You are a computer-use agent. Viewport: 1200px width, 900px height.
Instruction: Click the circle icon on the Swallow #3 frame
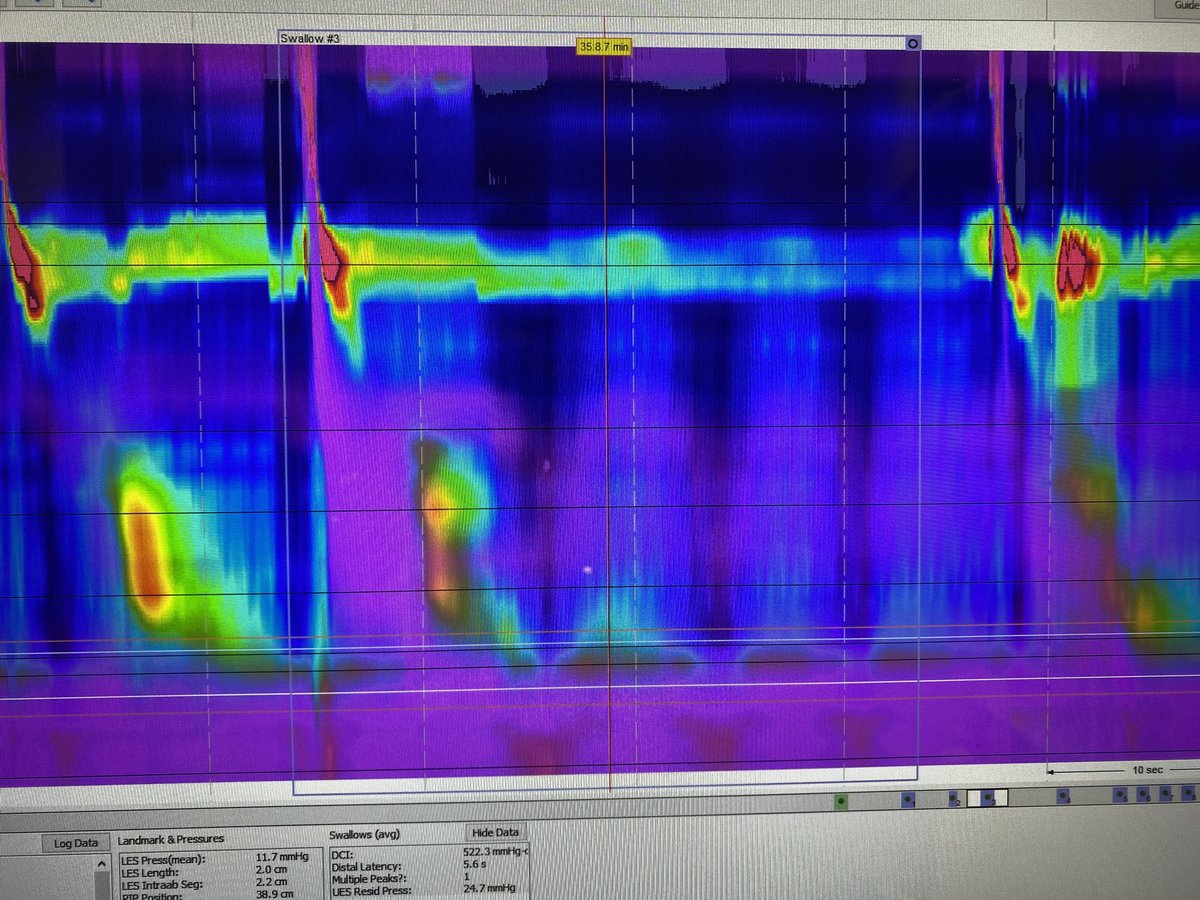click(x=912, y=43)
